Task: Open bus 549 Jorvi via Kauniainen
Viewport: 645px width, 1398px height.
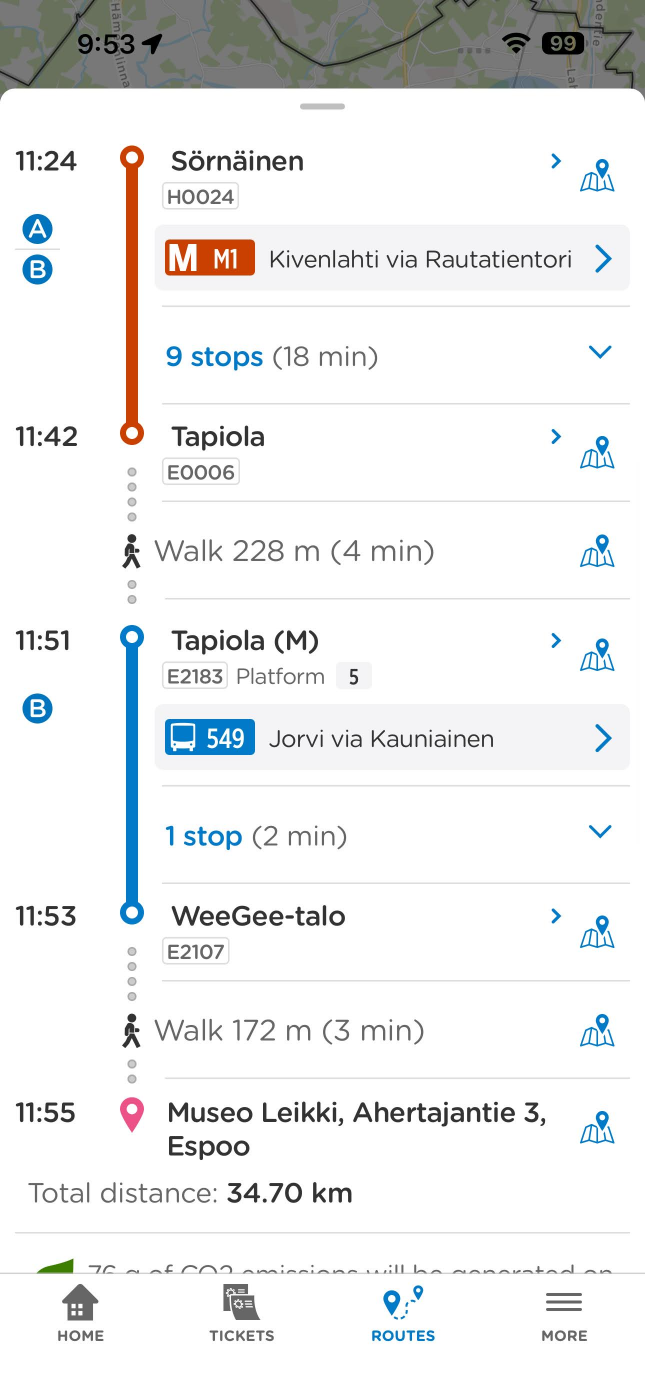Action: pyautogui.click(x=392, y=737)
